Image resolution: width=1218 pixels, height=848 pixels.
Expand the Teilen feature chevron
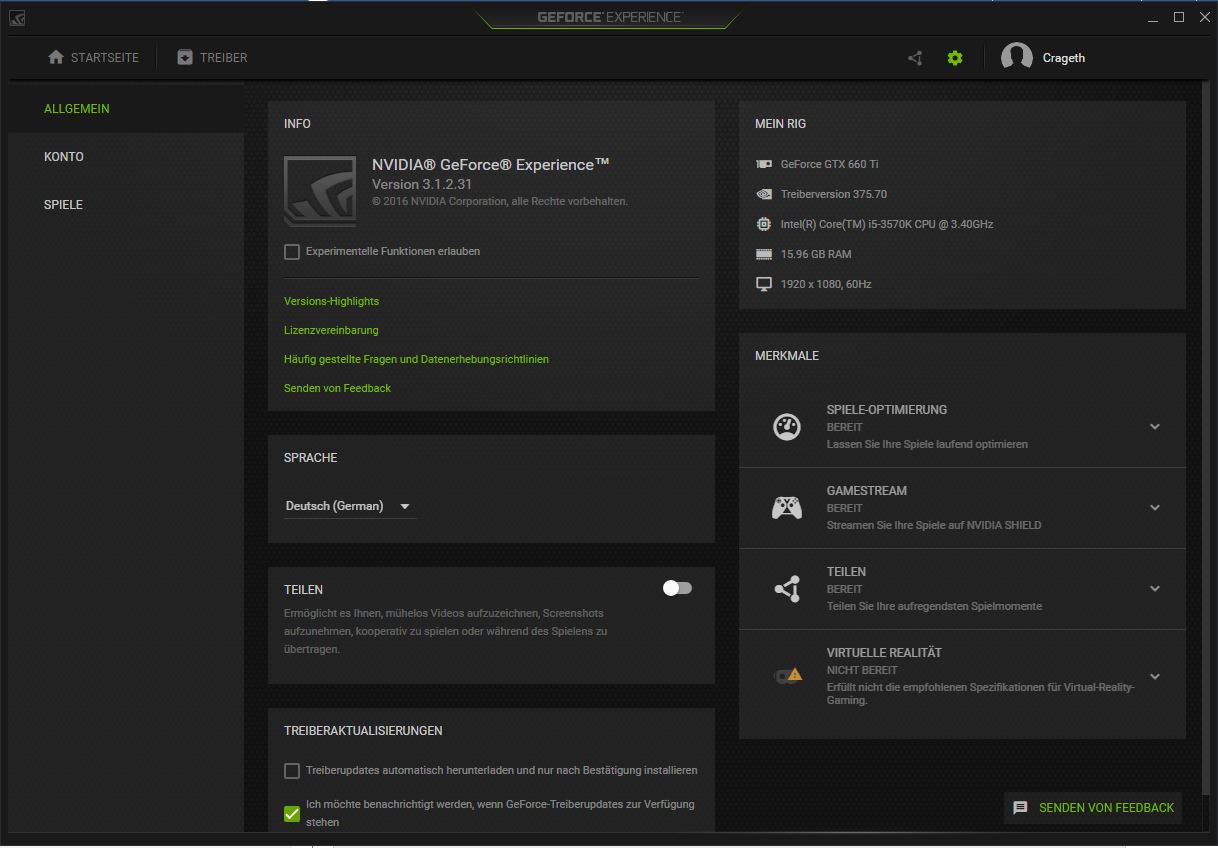click(x=1155, y=588)
